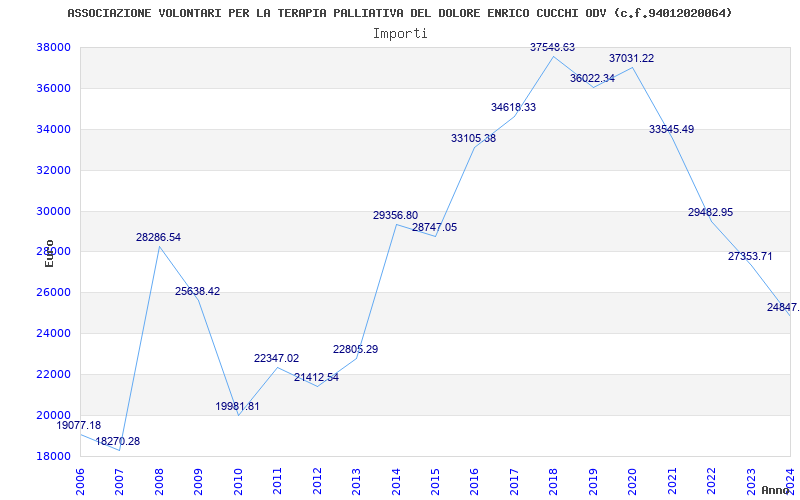The height and width of the screenshot is (500, 800).
Task: Click the data value 29482.95
Action: click(710, 212)
